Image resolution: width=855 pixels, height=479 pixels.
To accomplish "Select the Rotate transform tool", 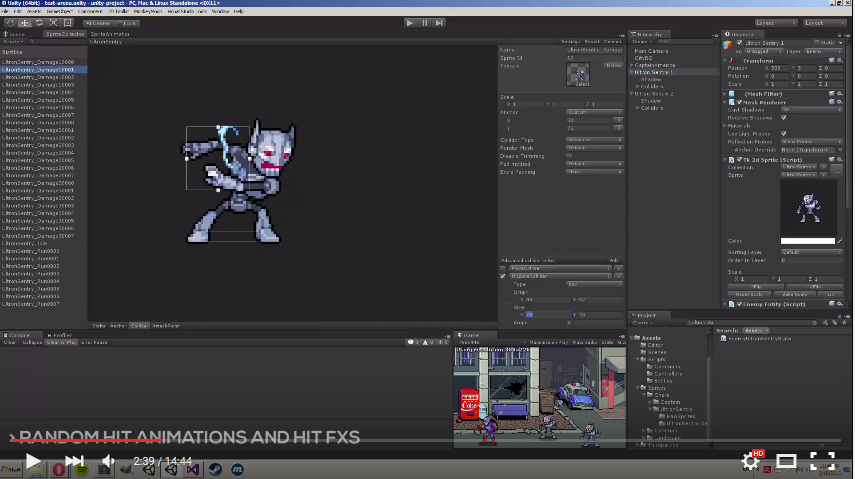I will coord(39,22).
